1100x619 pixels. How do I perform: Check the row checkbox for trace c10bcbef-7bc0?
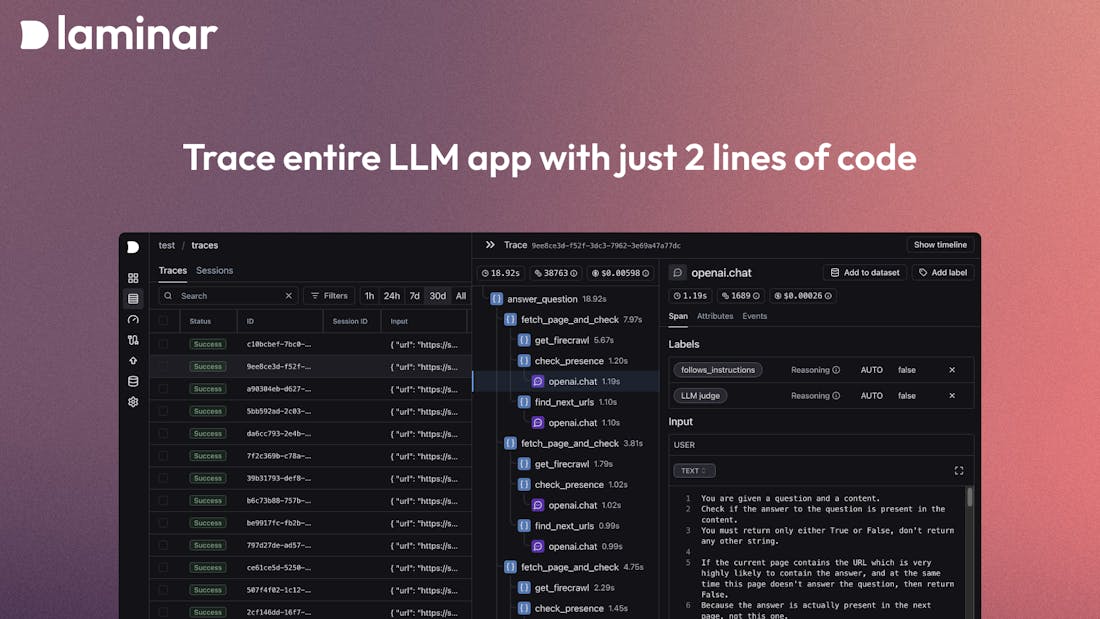point(163,344)
